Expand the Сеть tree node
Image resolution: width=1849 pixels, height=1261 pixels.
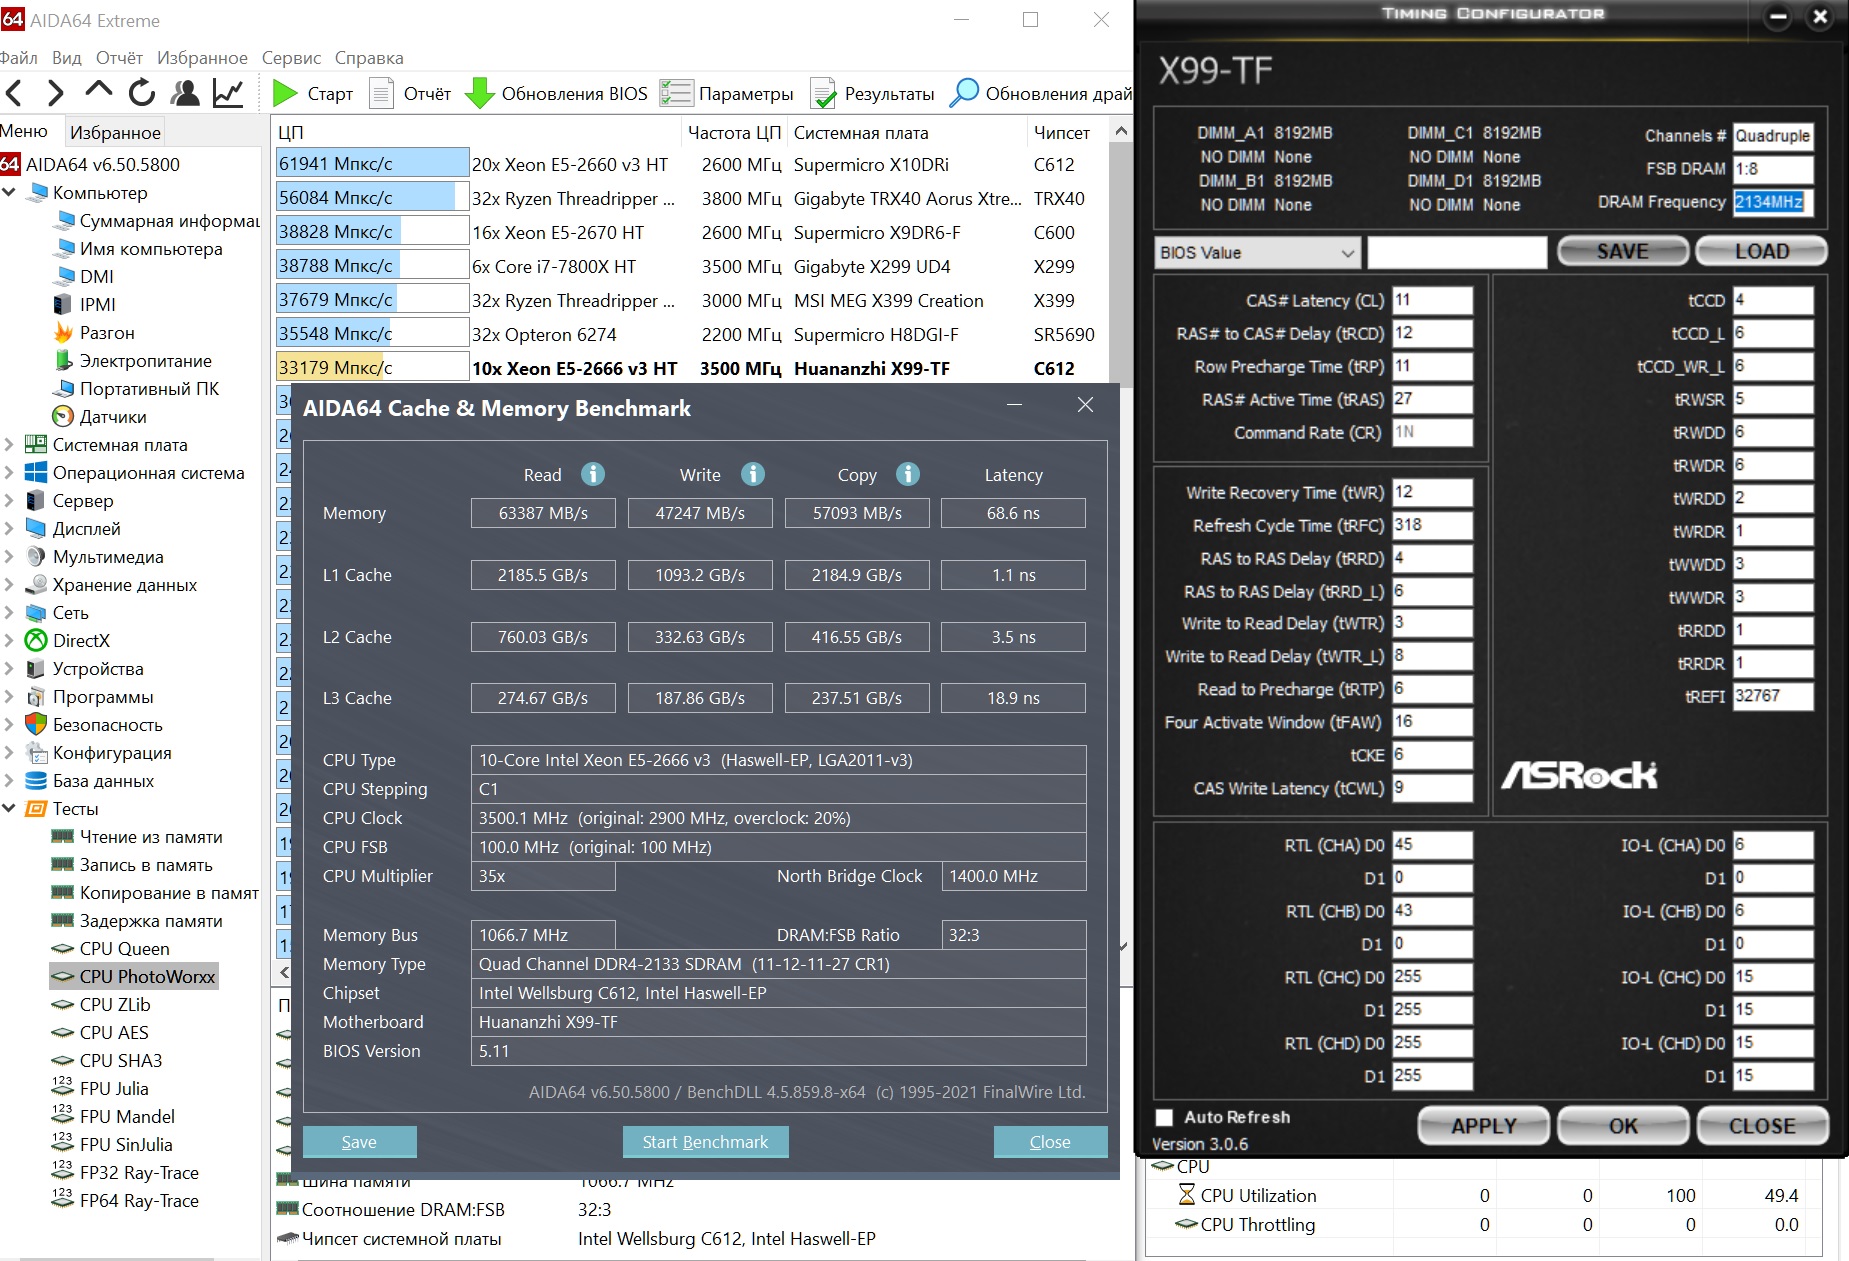pos(9,613)
